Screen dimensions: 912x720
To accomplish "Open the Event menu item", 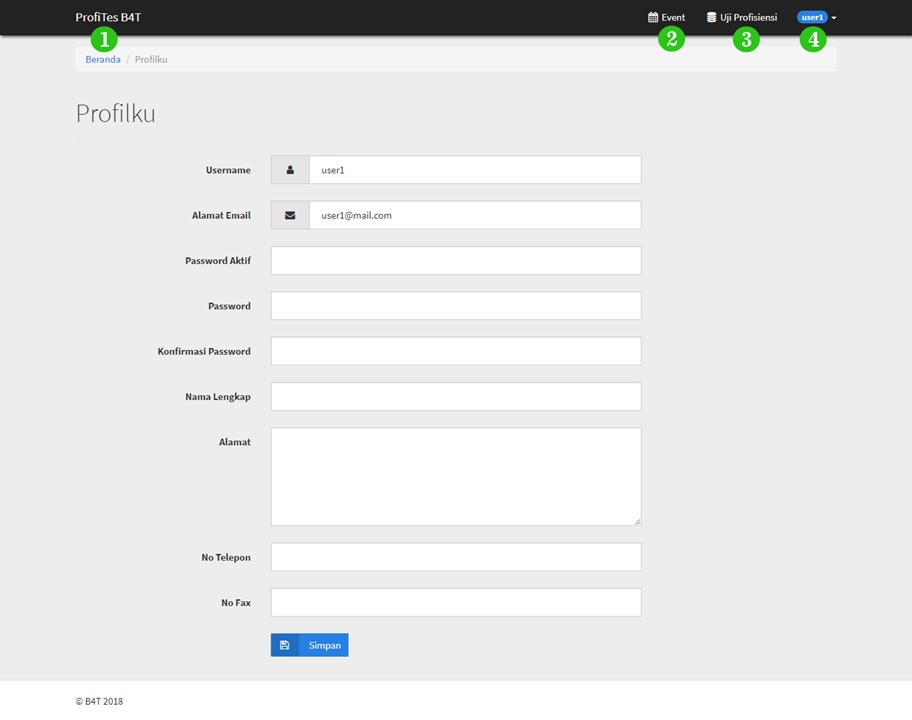I will pos(673,18).
